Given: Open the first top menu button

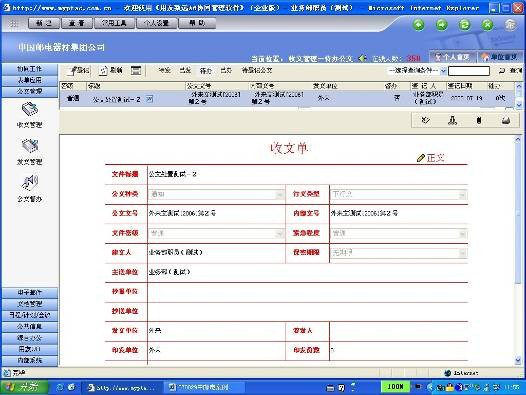Looking at the screenshot, I should (x=44, y=23).
